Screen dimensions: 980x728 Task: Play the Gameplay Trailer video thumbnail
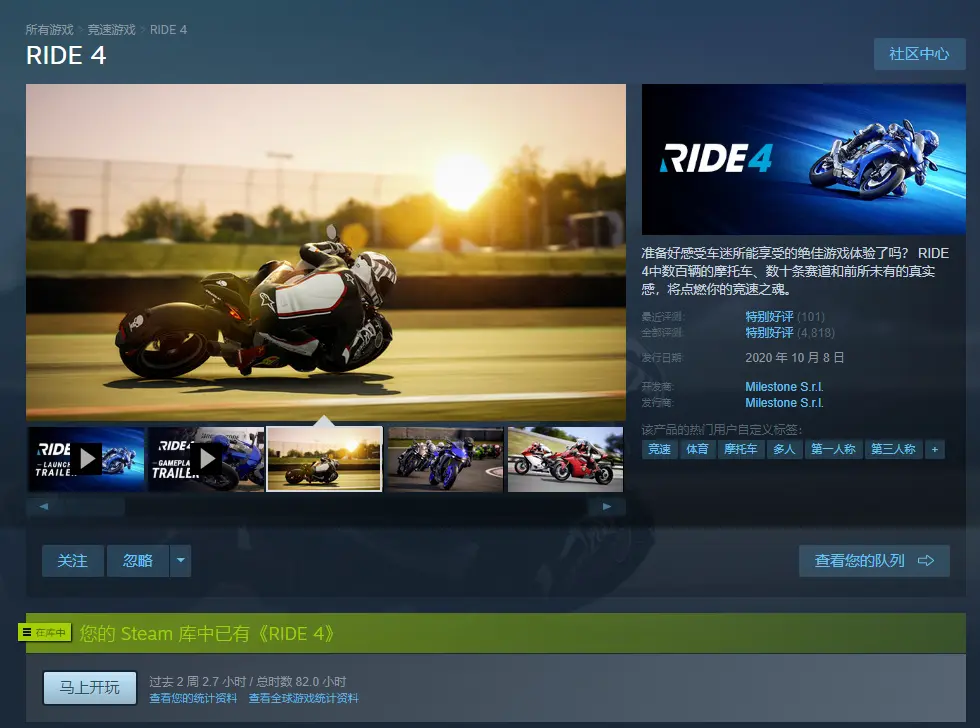coord(206,459)
